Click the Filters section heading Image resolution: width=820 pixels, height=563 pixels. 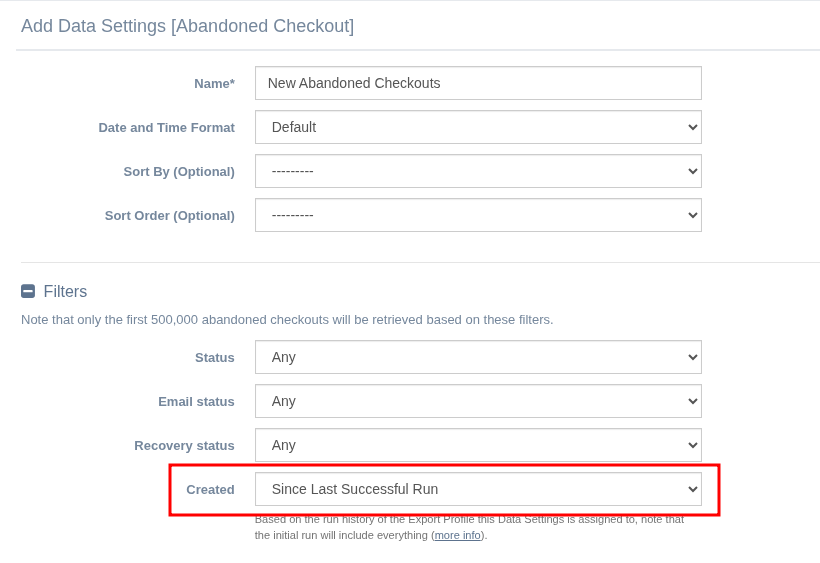(65, 291)
